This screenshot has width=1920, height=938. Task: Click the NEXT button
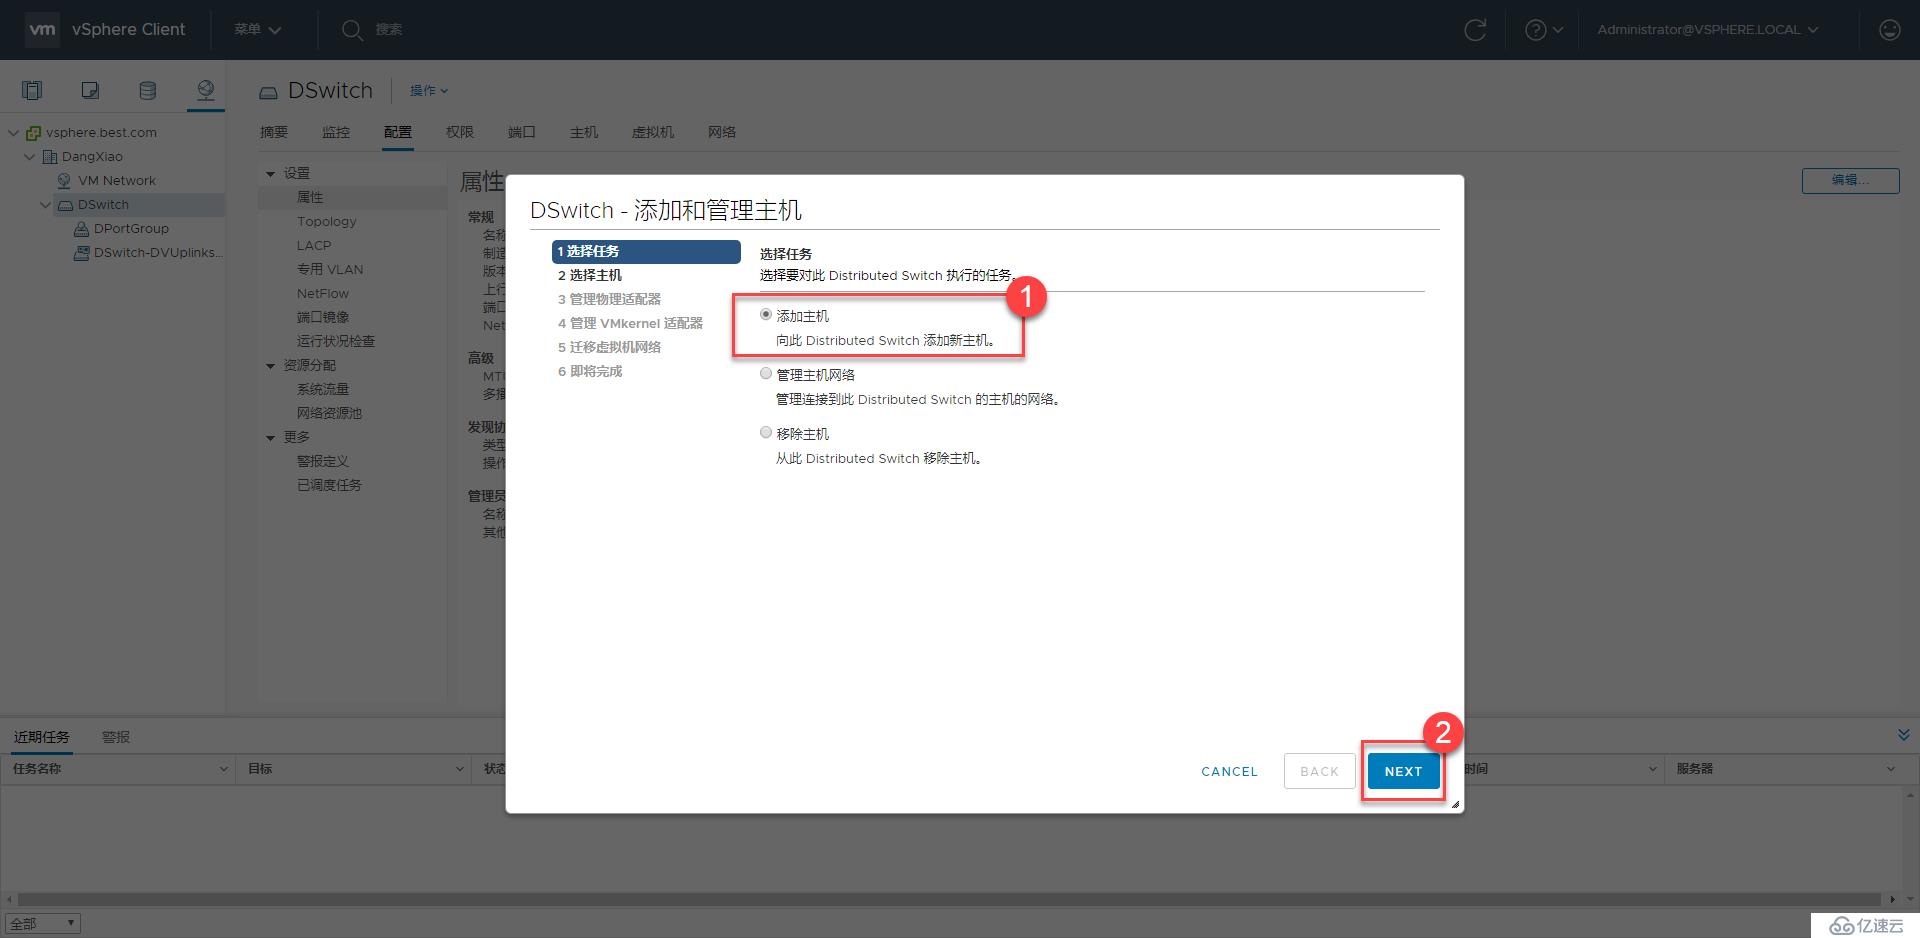pos(1403,771)
